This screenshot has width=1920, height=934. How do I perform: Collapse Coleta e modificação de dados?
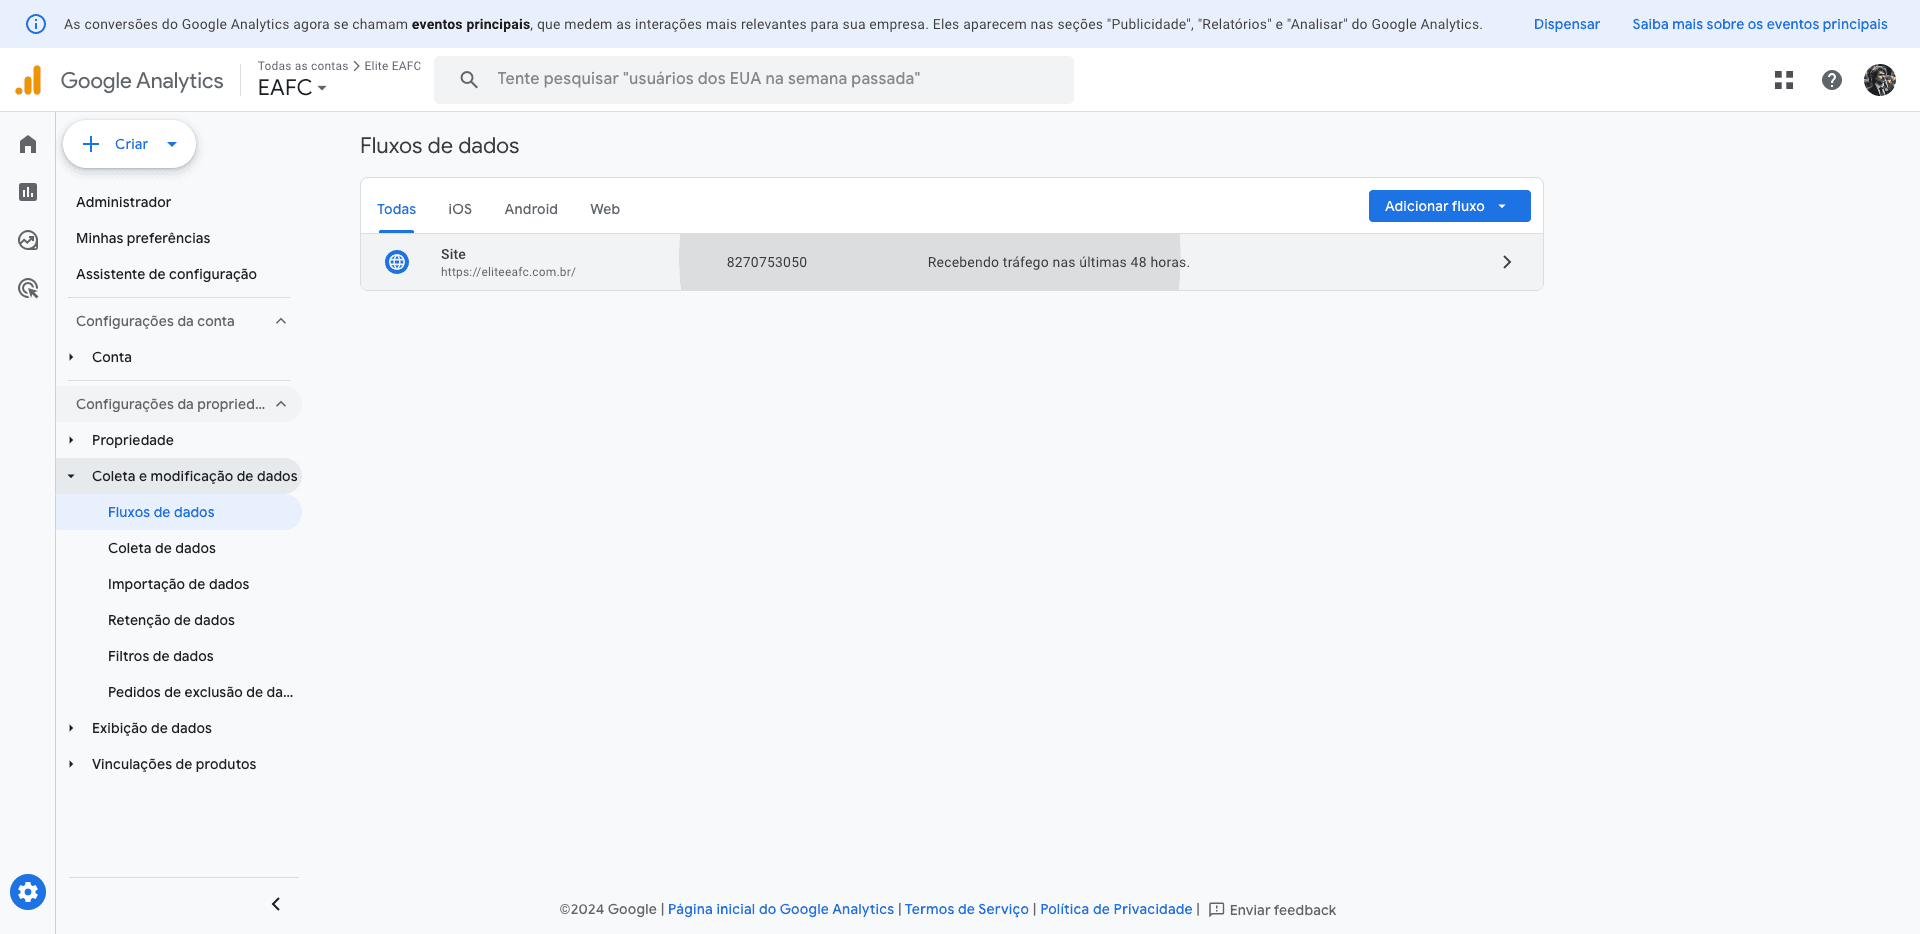coord(71,476)
